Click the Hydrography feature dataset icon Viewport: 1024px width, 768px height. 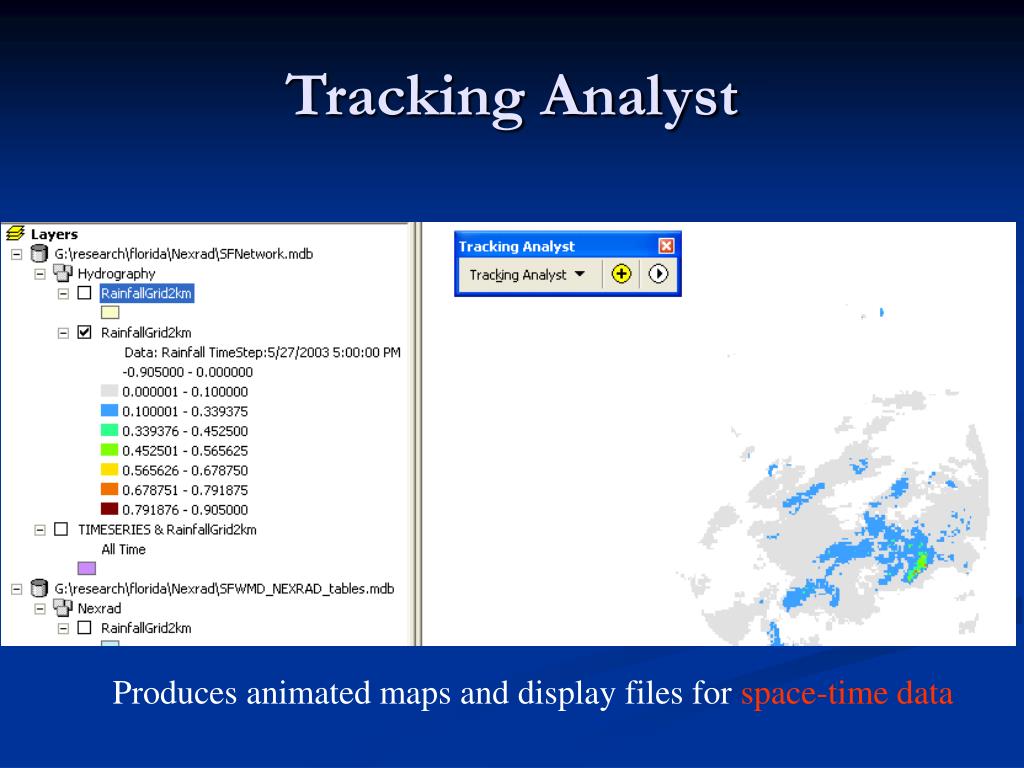tap(63, 273)
